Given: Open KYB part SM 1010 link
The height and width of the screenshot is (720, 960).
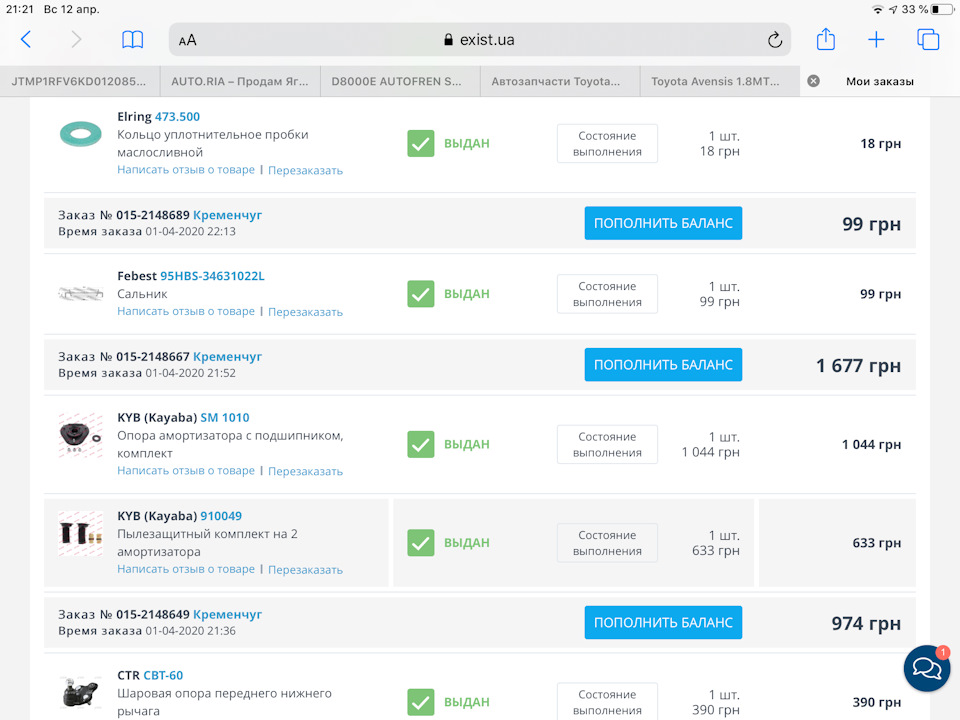Looking at the screenshot, I should pyautogui.click(x=225, y=418).
